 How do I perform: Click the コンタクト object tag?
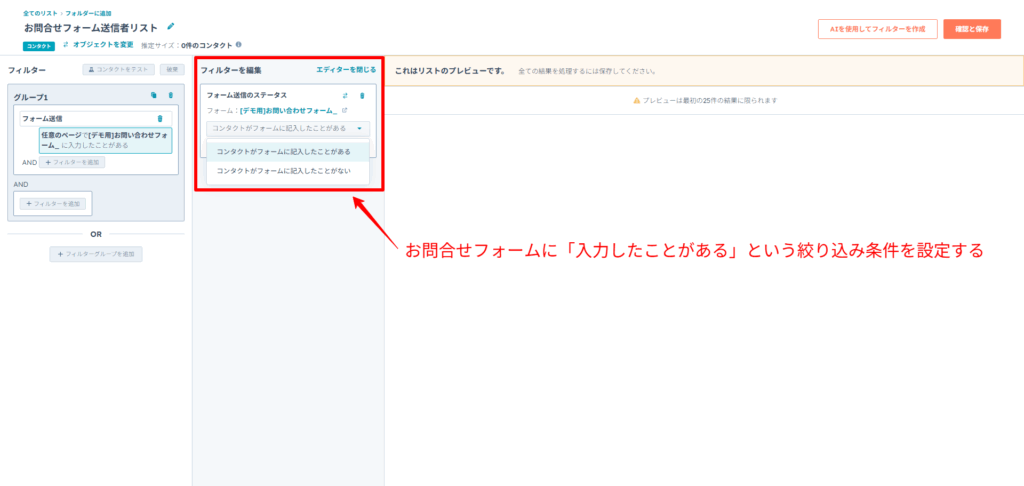pyautogui.click(x=39, y=46)
